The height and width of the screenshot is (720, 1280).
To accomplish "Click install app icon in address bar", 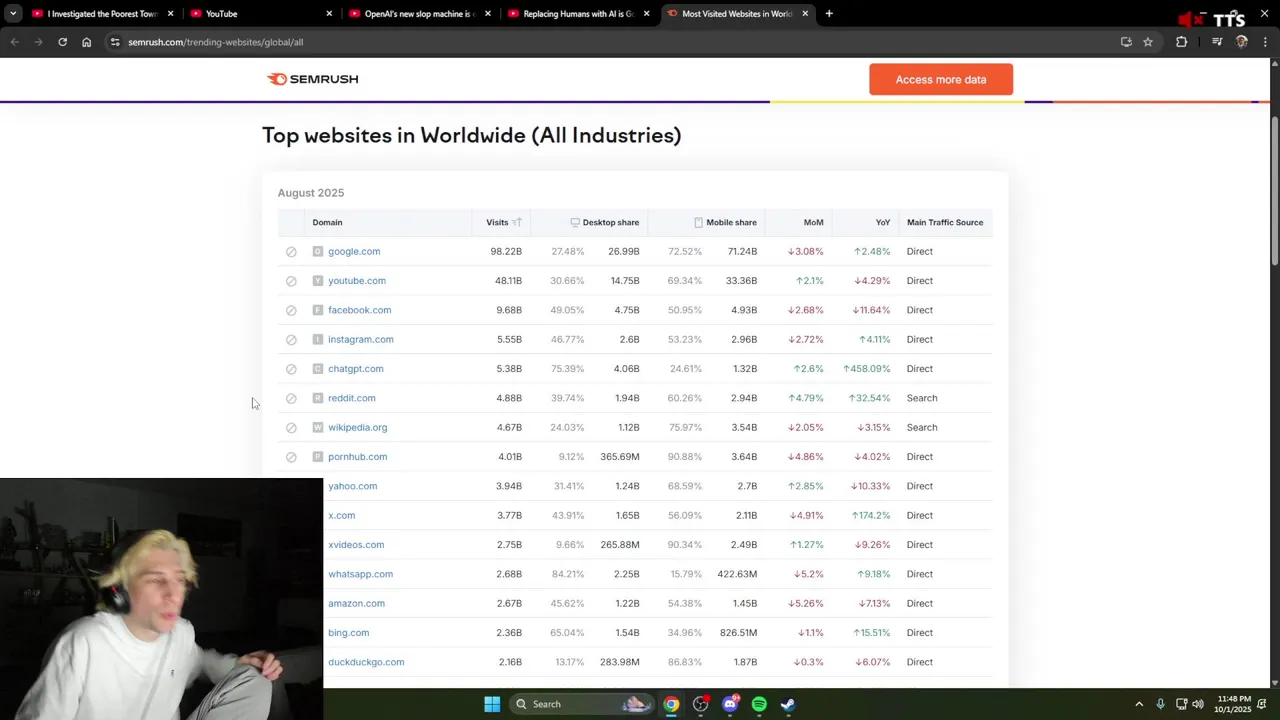I will click(x=1126, y=42).
